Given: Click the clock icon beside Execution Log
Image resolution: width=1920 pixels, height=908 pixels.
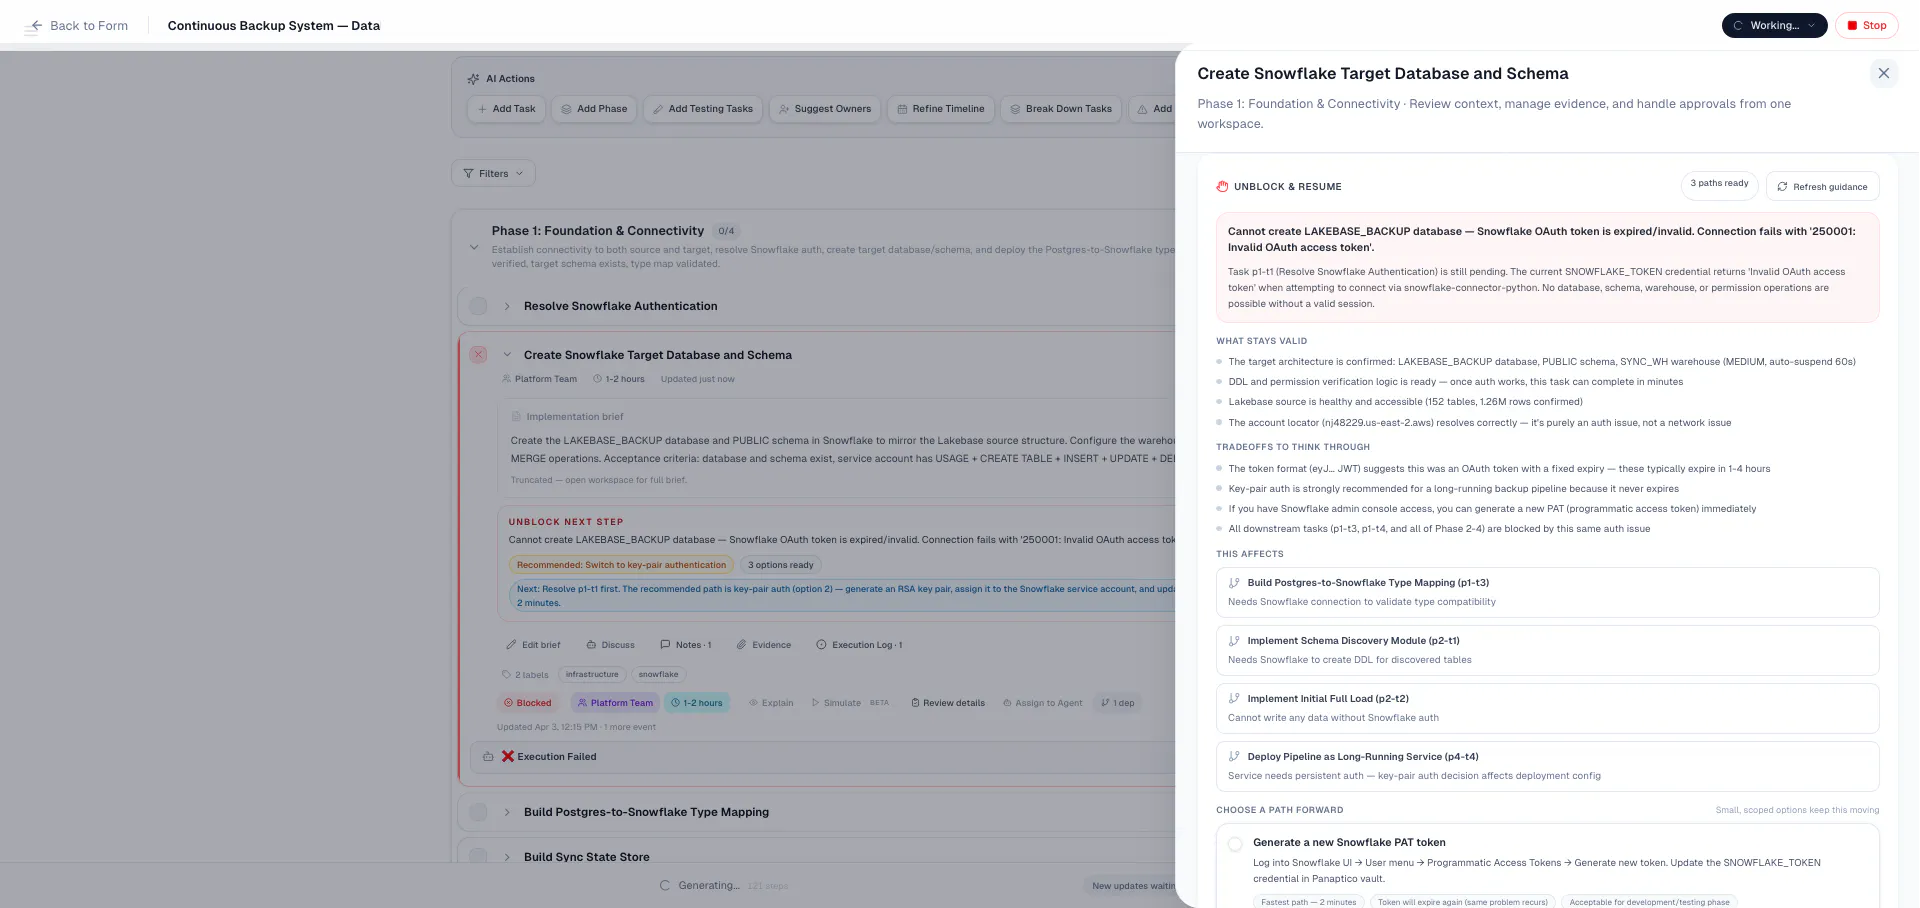Looking at the screenshot, I should click(x=821, y=645).
